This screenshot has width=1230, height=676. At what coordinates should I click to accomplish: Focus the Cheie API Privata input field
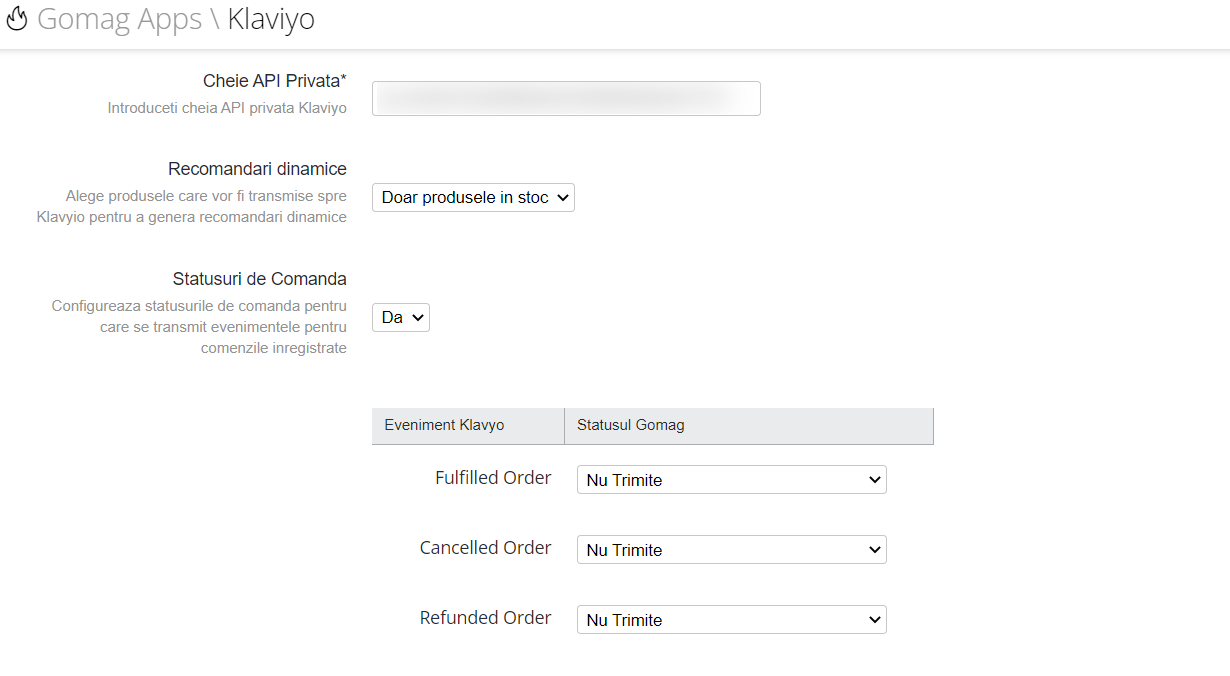point(566,99)
